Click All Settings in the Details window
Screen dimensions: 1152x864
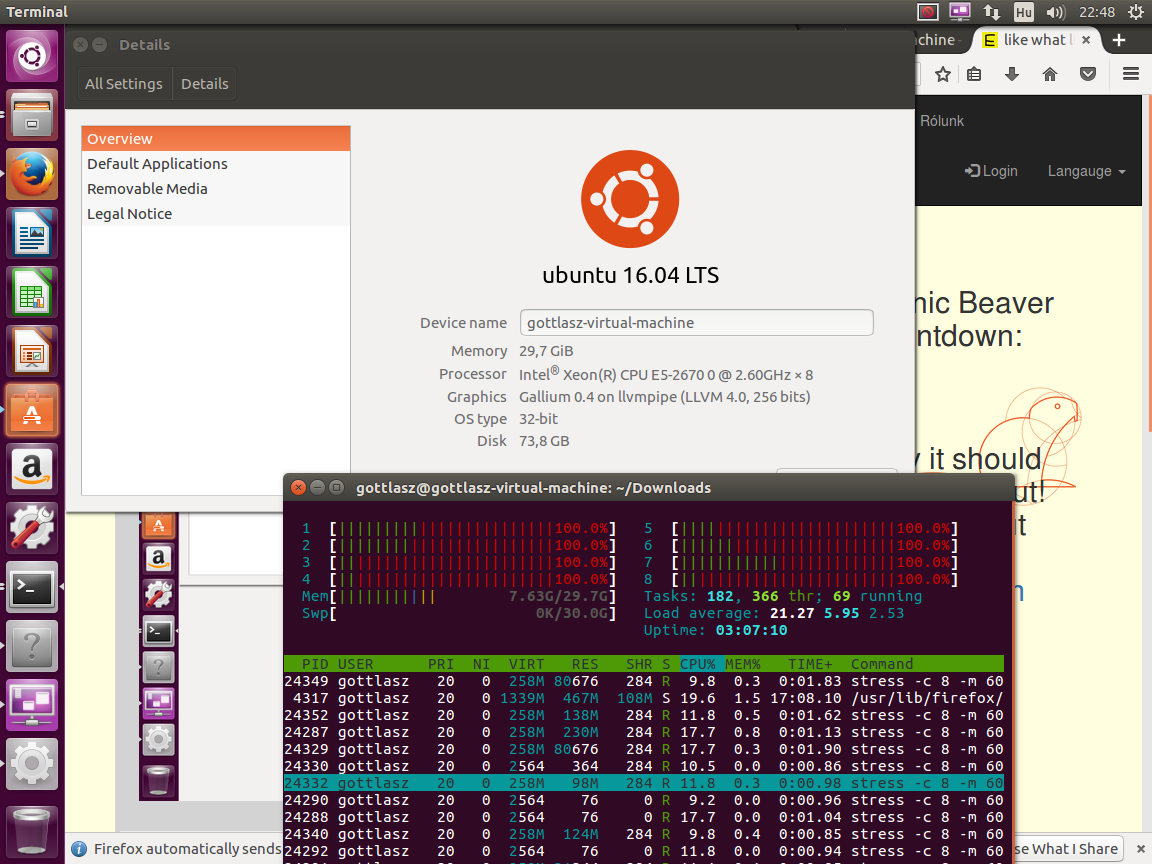(x=123, y=84)
